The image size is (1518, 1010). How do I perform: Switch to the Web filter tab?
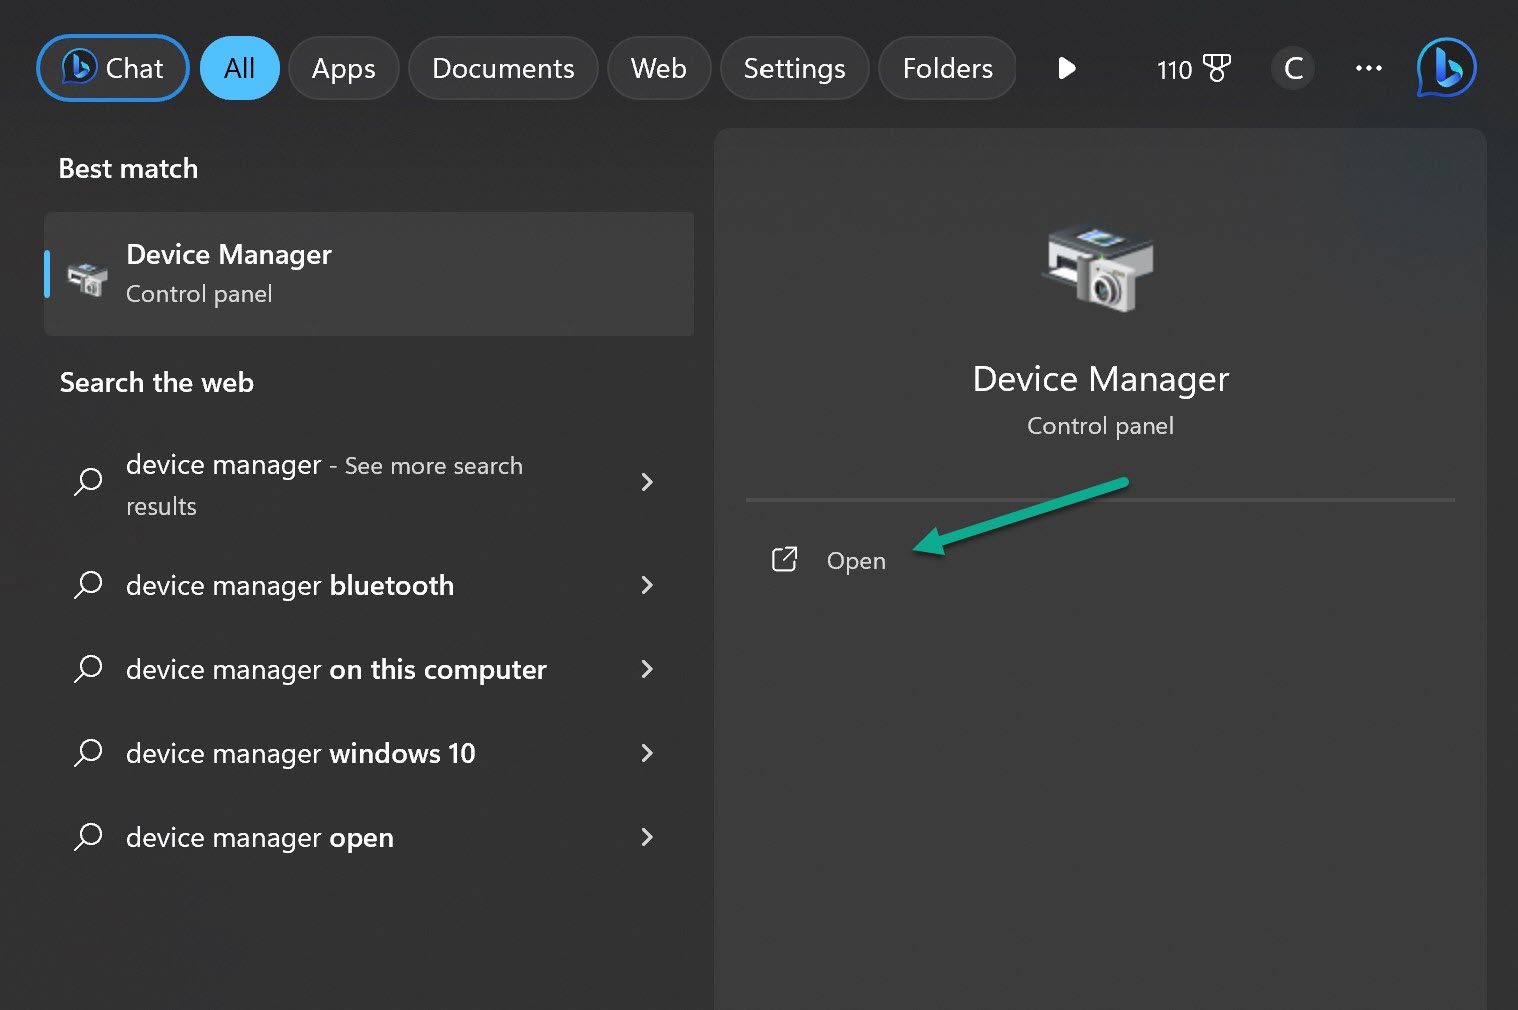click(659, 68)
